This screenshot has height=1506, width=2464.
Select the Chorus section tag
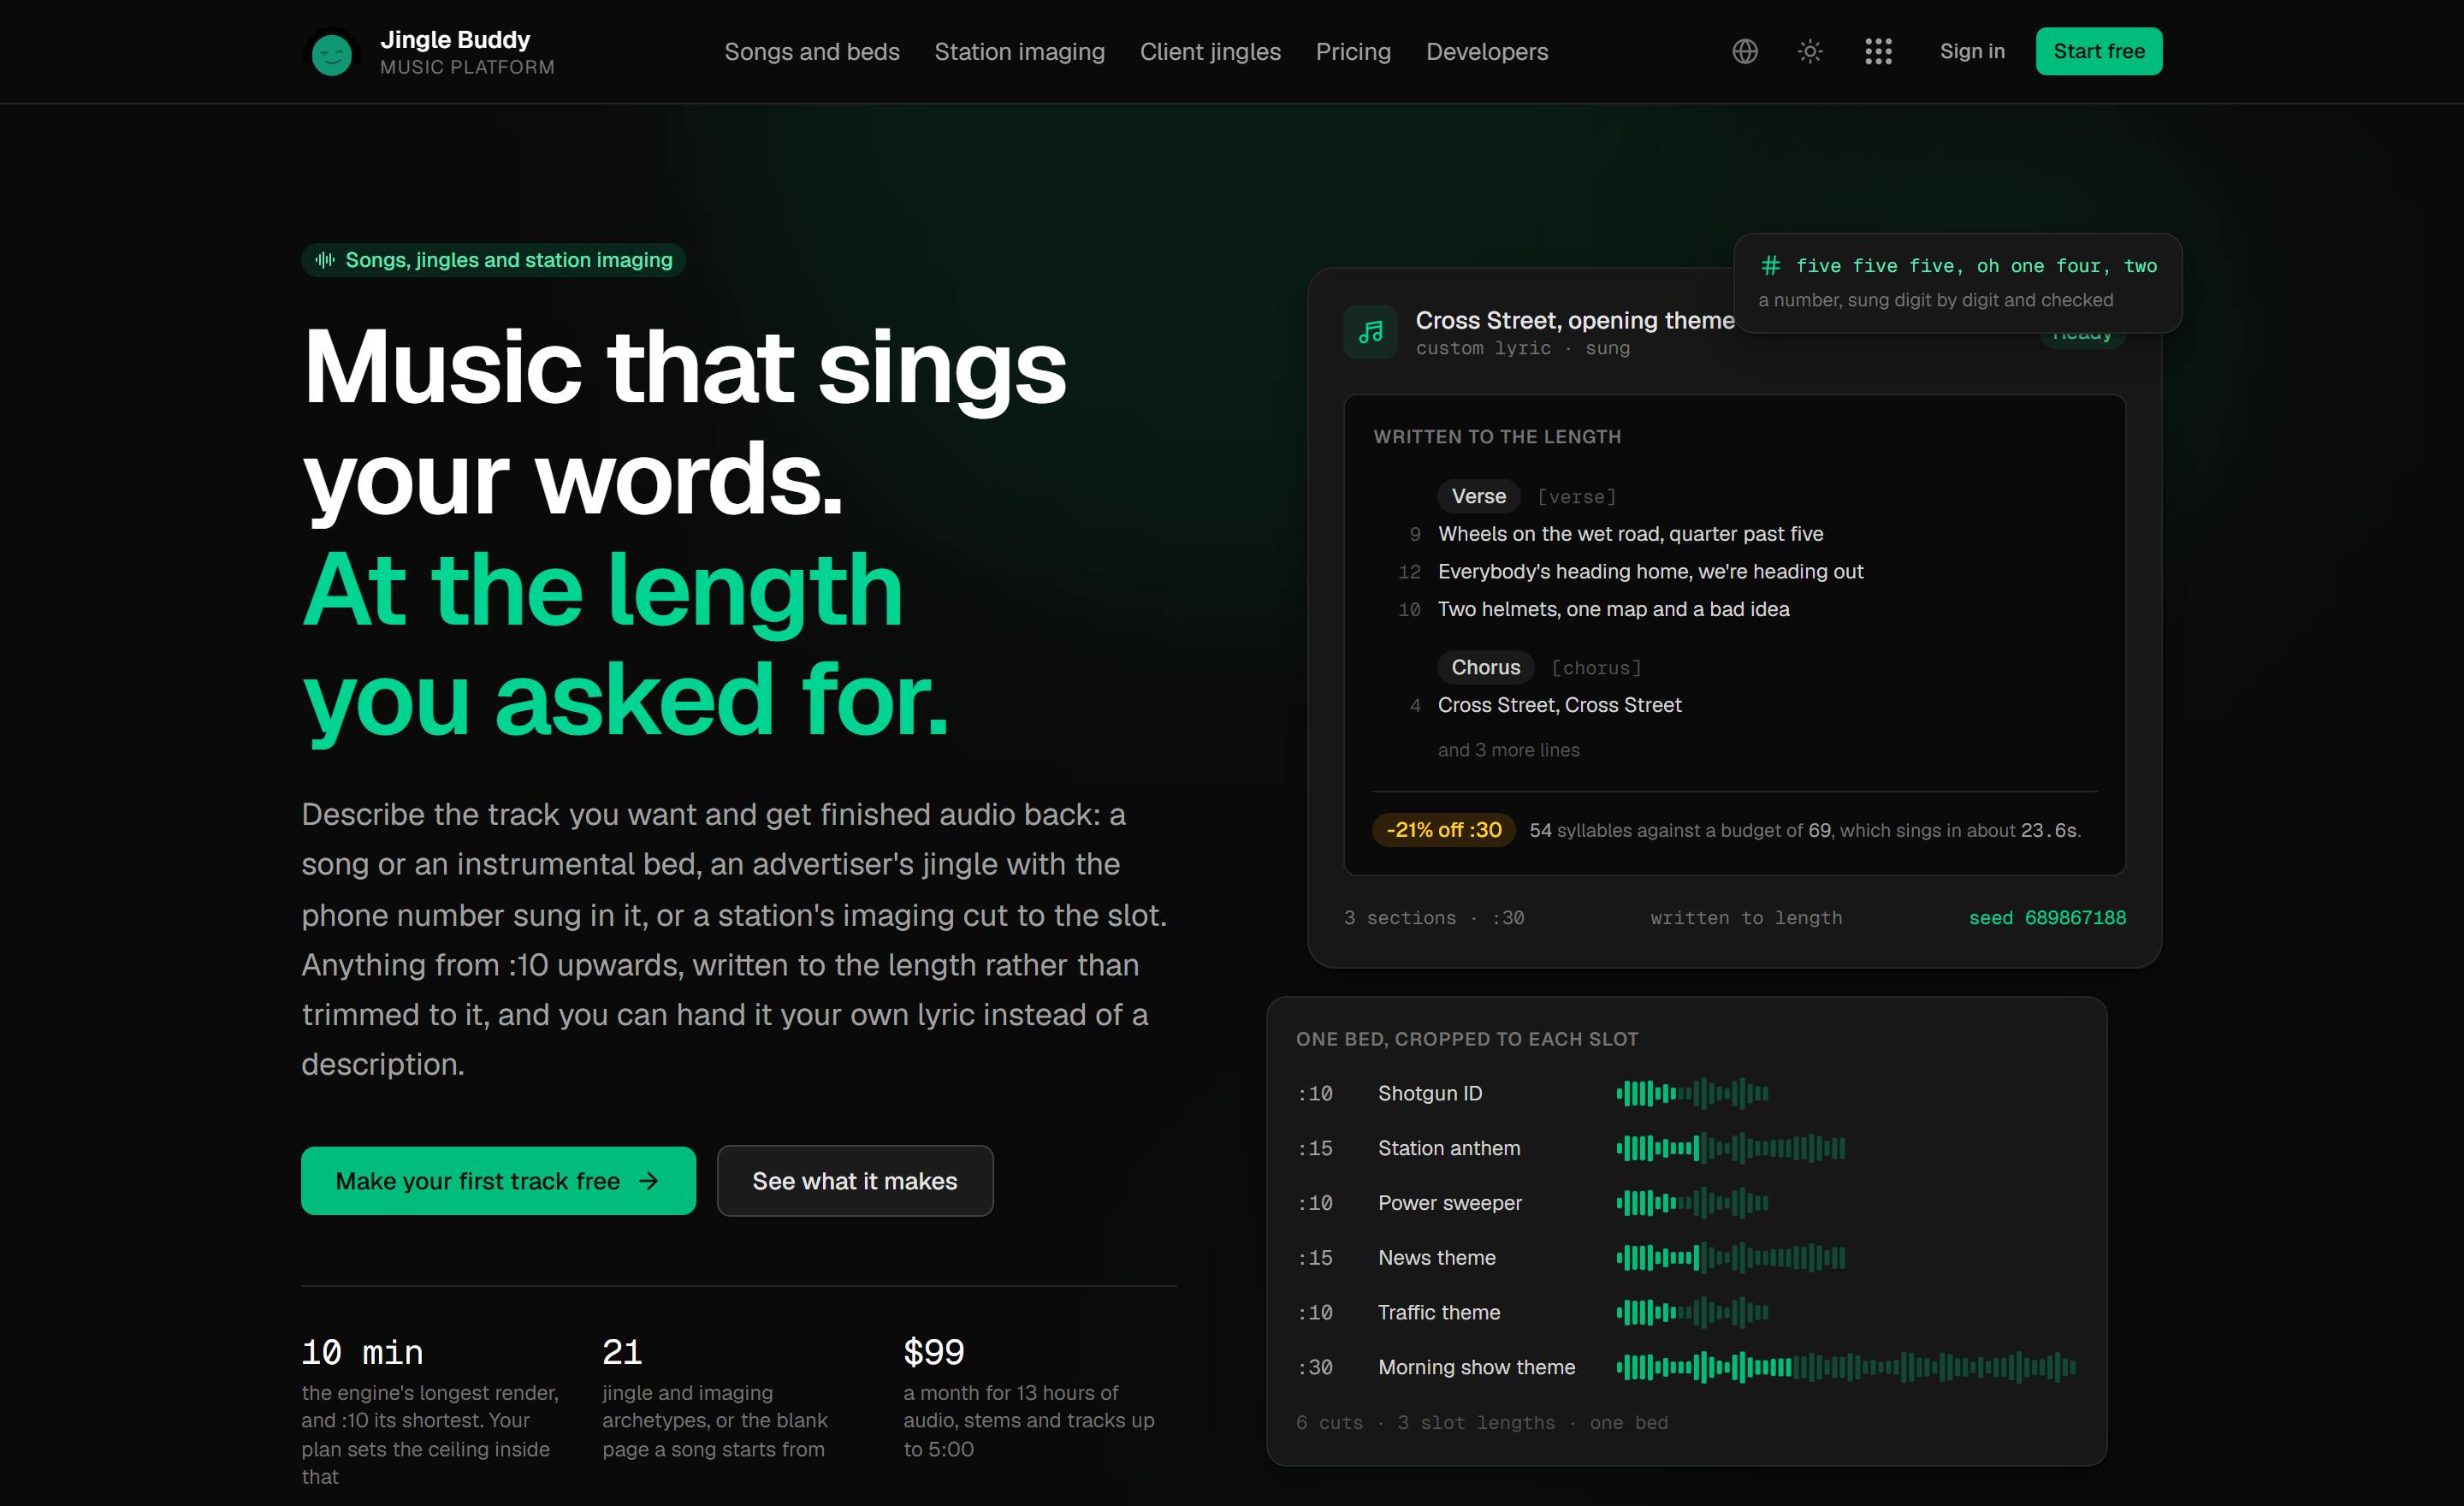(1486, 667)
